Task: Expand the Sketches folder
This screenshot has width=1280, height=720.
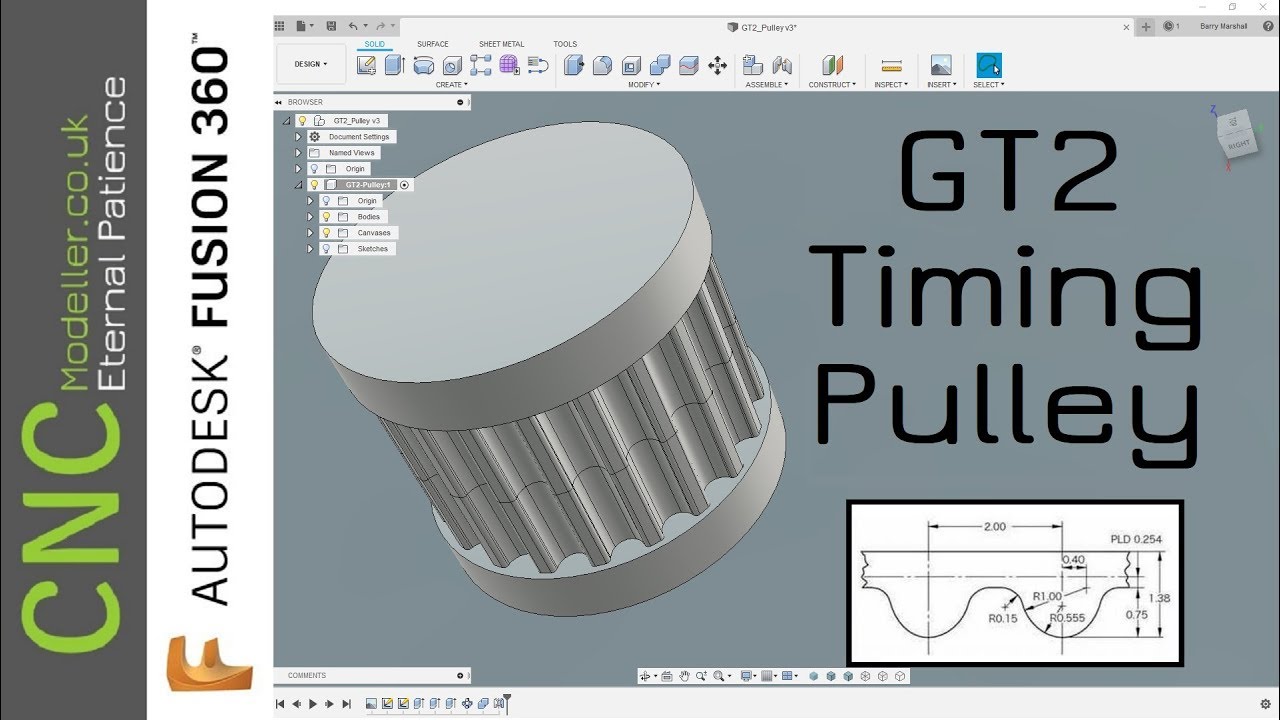Action: pos(310,249)
